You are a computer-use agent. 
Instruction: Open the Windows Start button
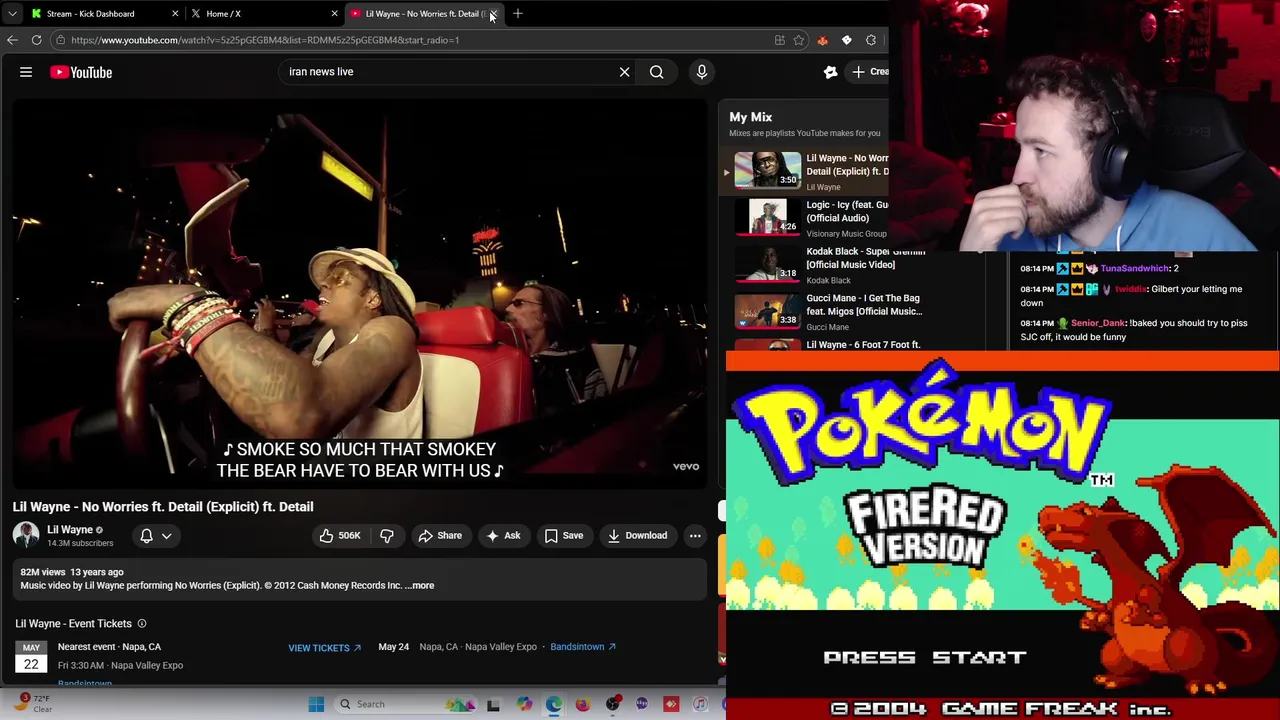click(x=316, y=704)
